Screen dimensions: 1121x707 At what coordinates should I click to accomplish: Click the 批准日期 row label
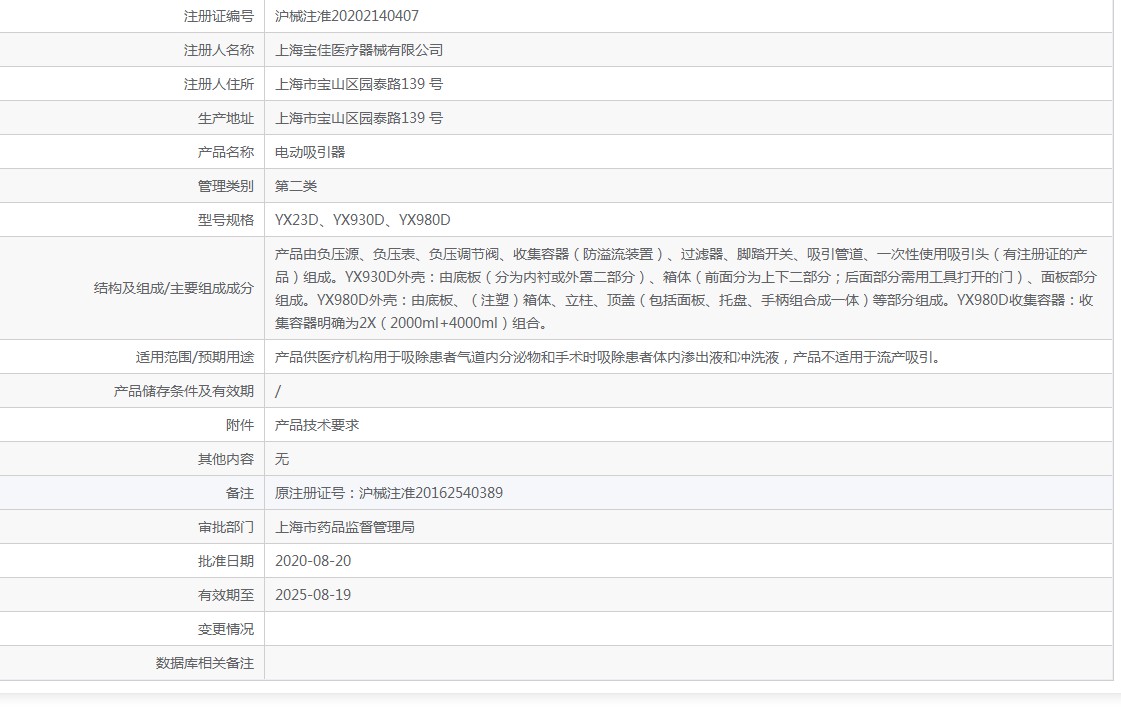tap(226, 561)
